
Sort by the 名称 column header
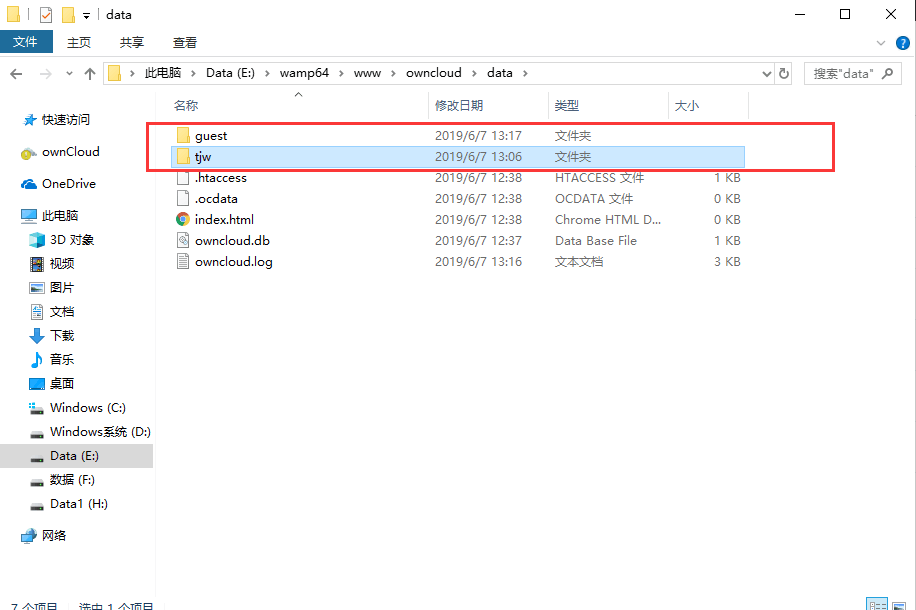(x=299, y=106)
